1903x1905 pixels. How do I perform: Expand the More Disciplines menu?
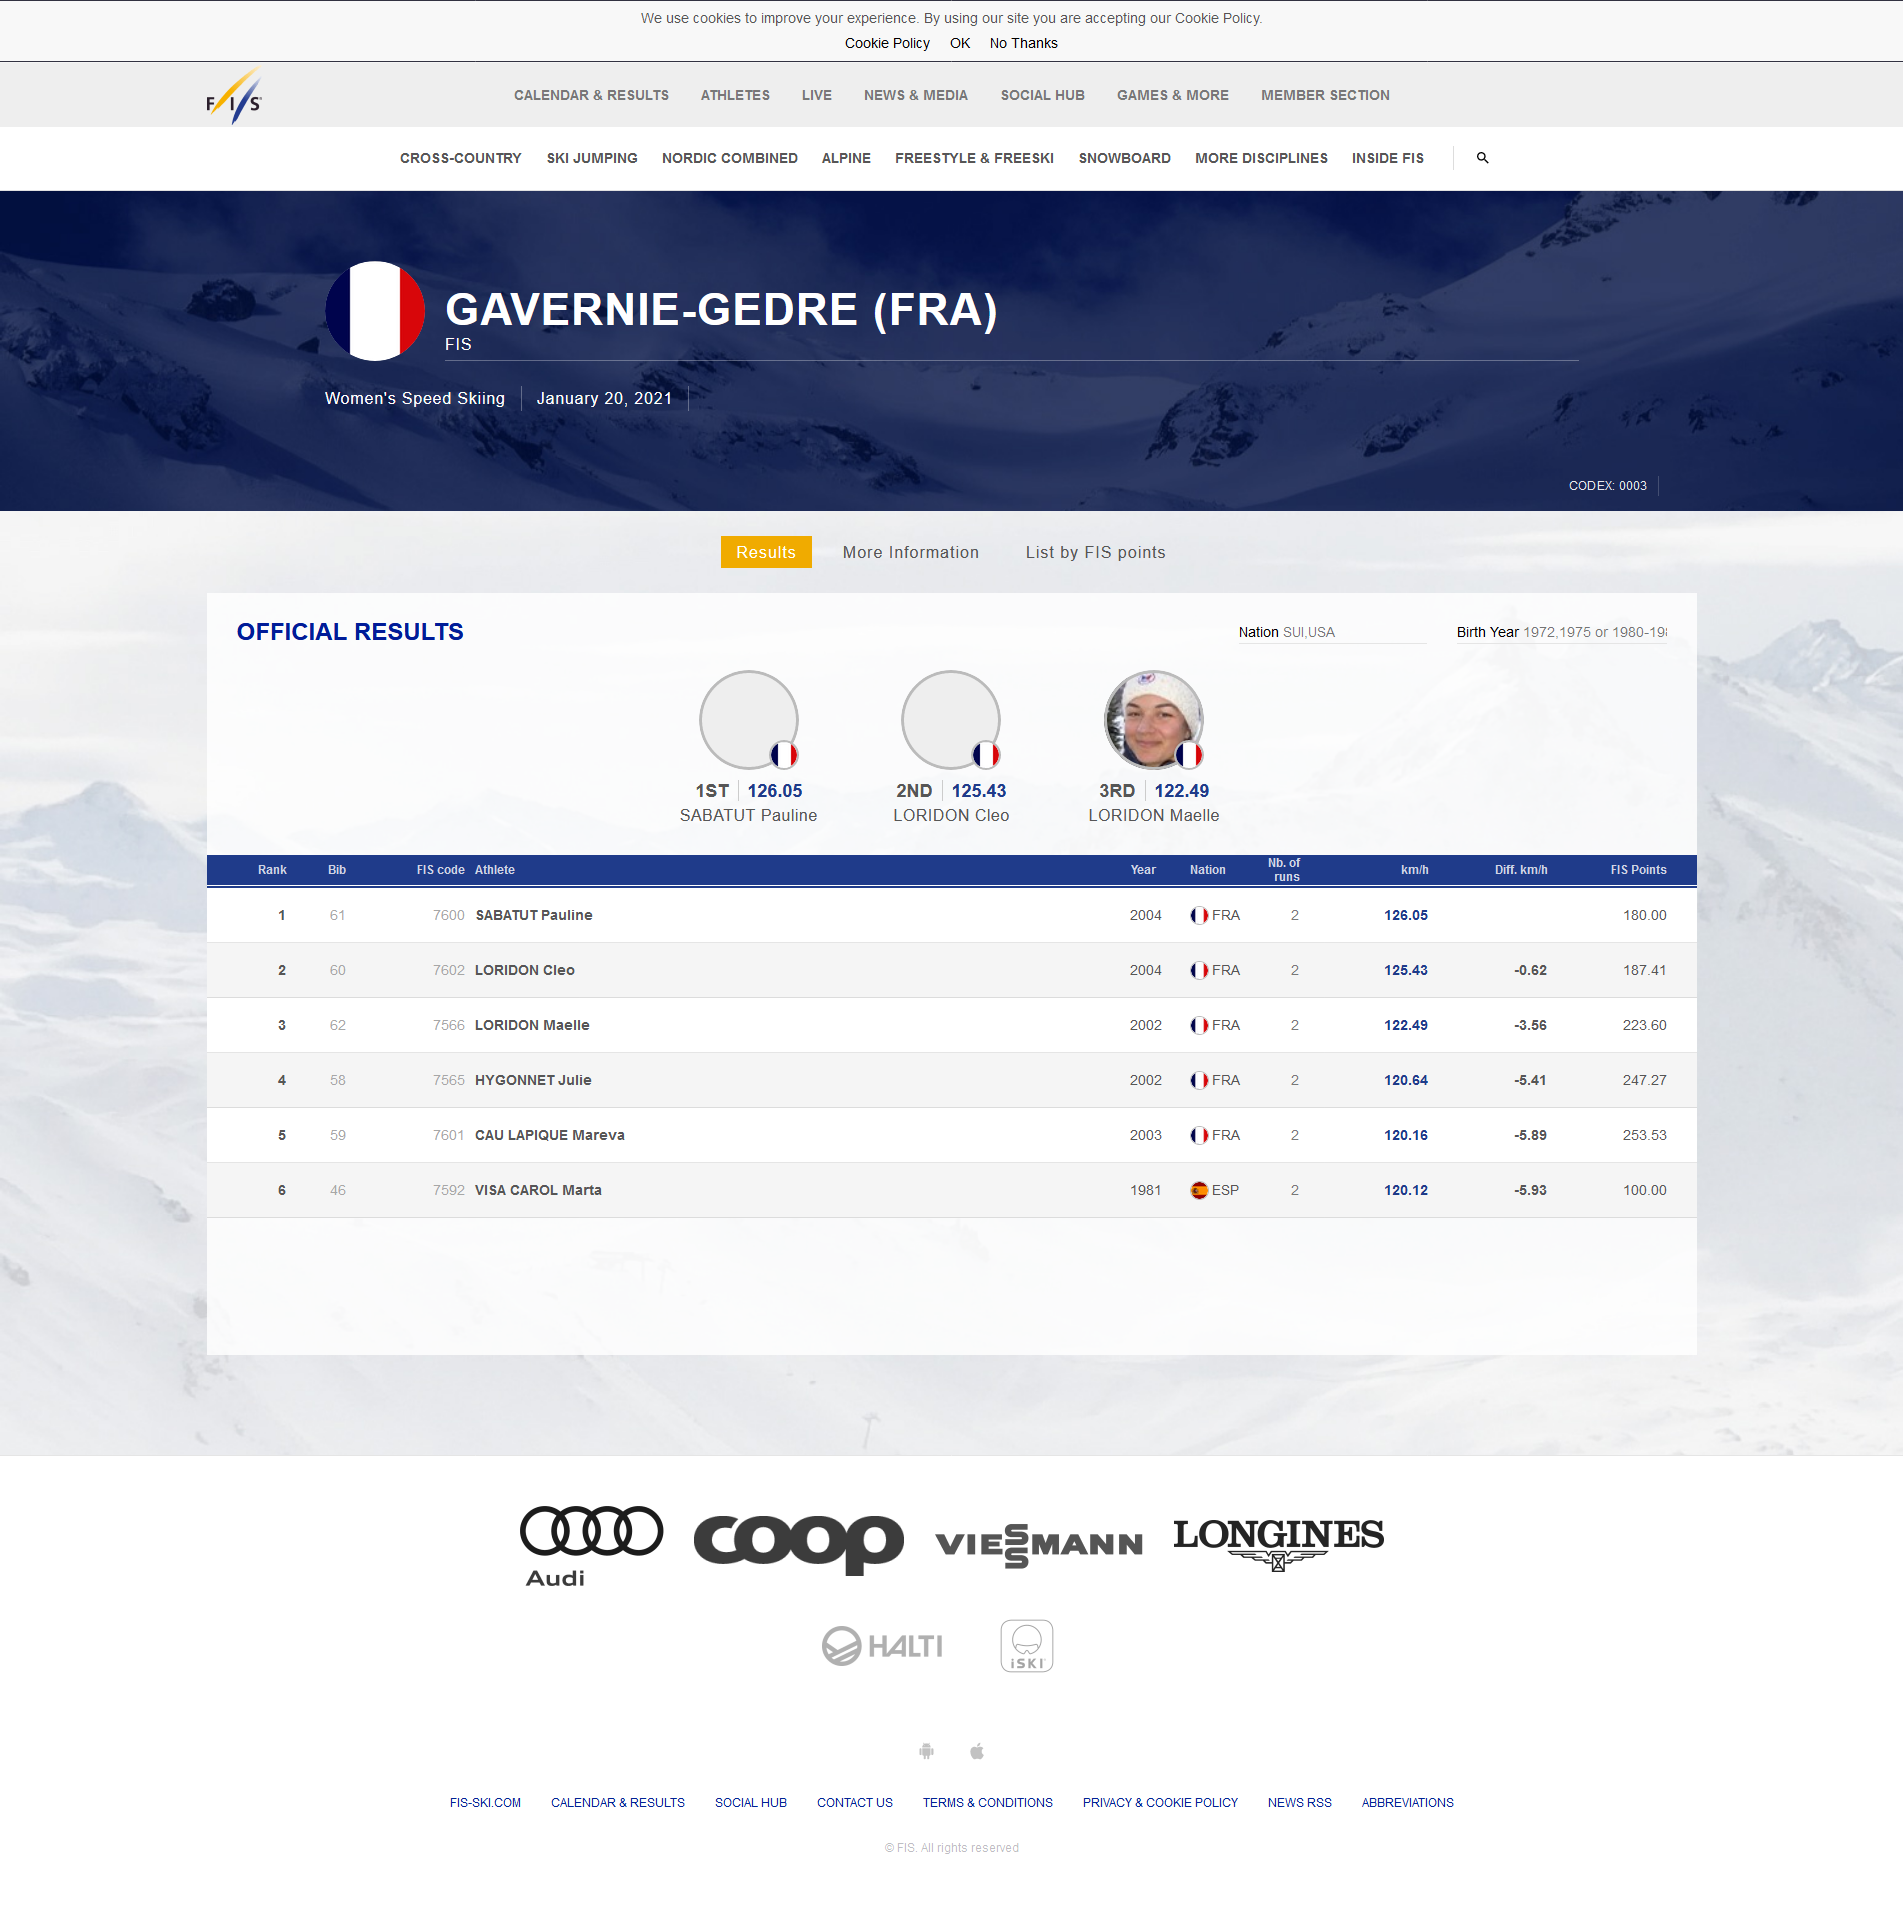pos(1260,158)
